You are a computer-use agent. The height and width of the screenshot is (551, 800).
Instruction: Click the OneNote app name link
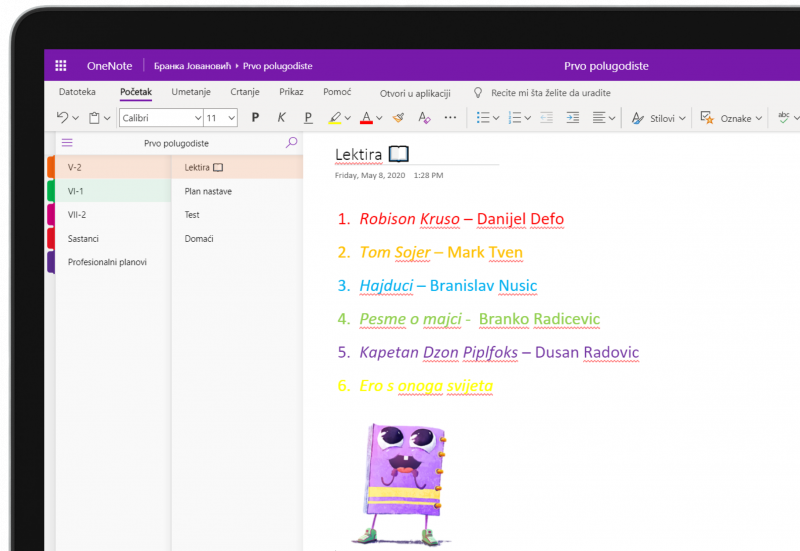[x=109, y=66]
